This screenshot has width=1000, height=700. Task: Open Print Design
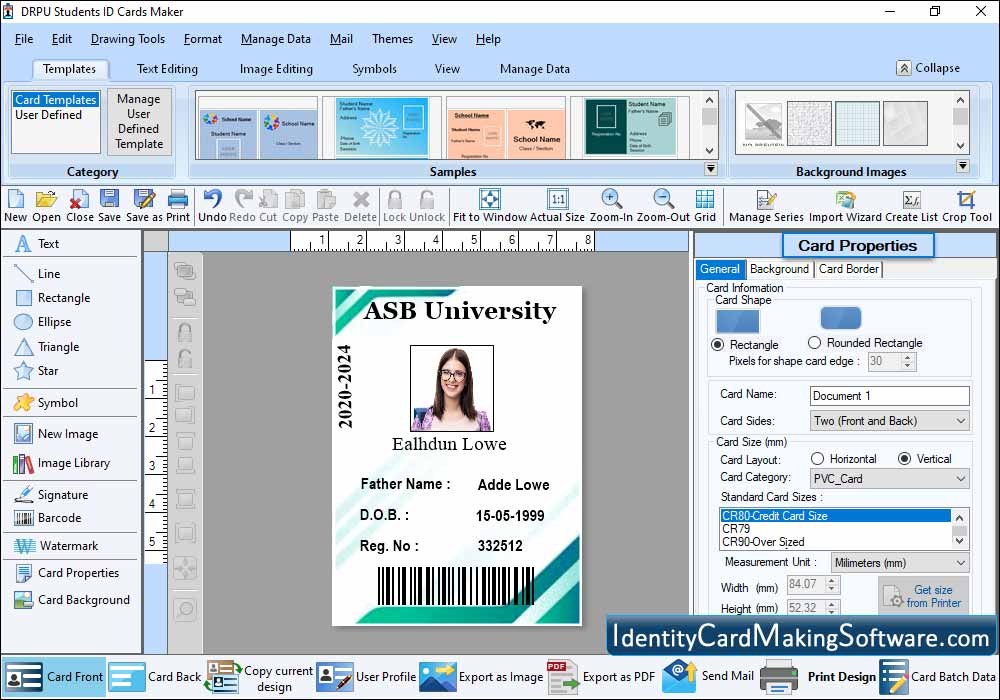(x=819, y=676)
